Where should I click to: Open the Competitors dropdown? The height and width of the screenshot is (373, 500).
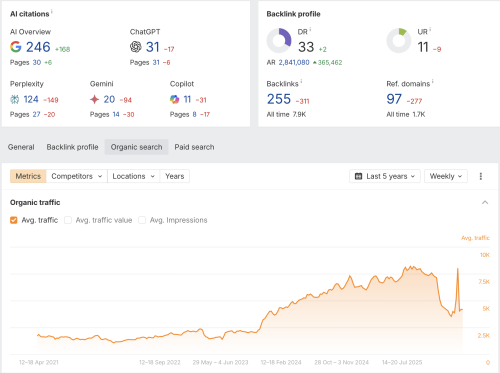click(x=77, y=176)
